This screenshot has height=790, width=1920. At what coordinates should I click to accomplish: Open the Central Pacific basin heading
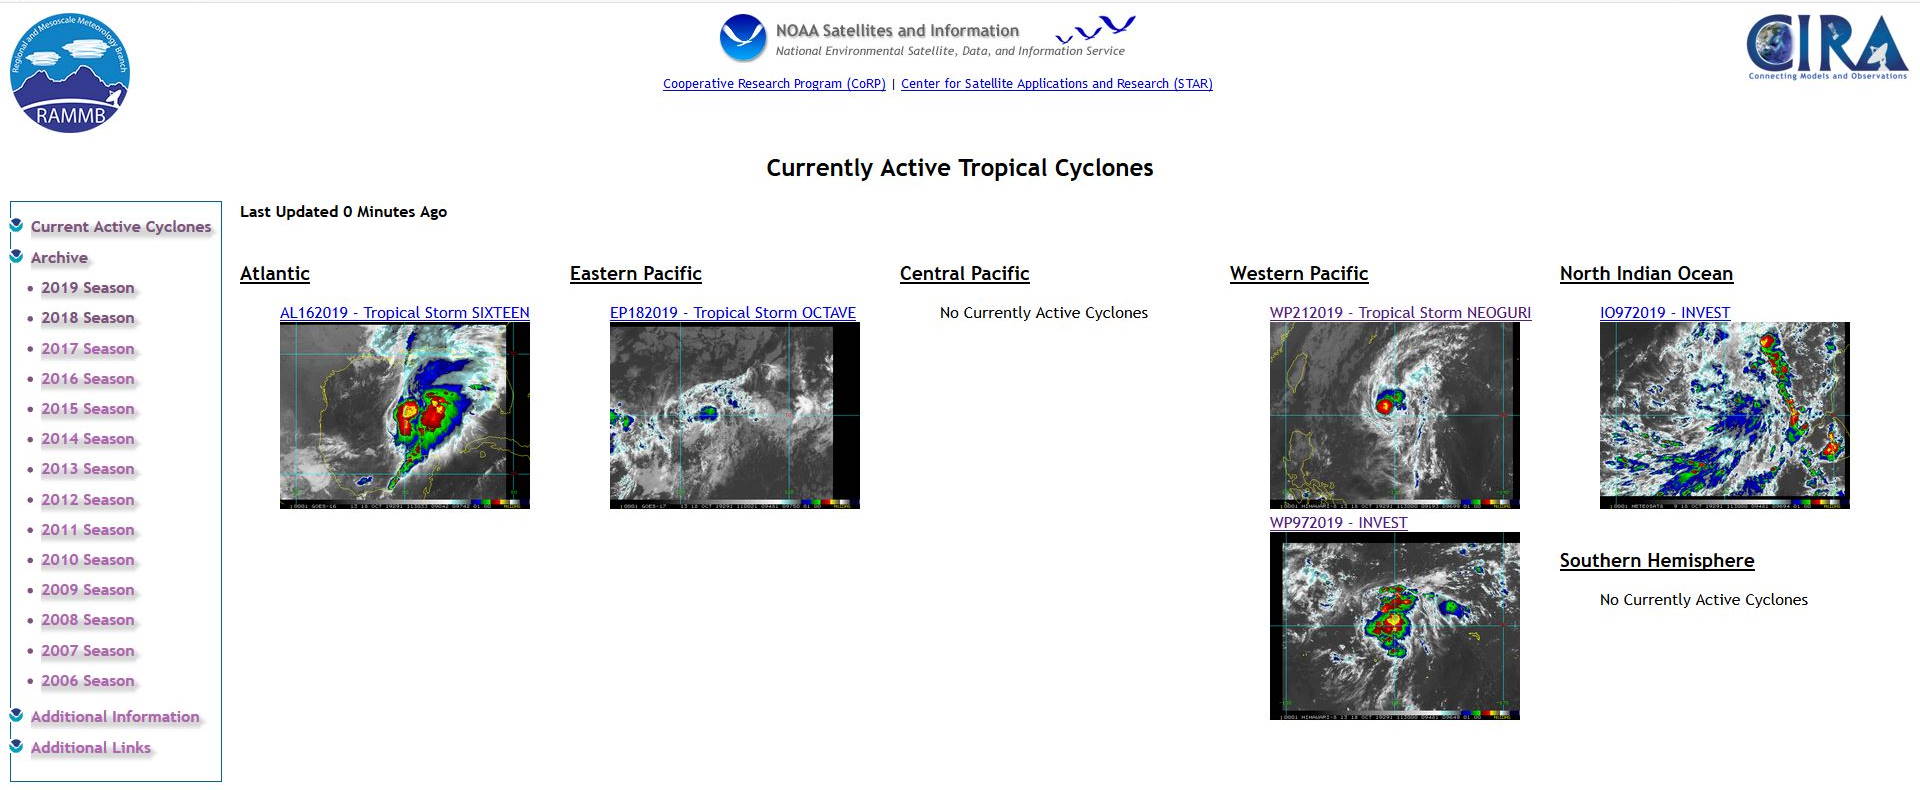(965, 274)
